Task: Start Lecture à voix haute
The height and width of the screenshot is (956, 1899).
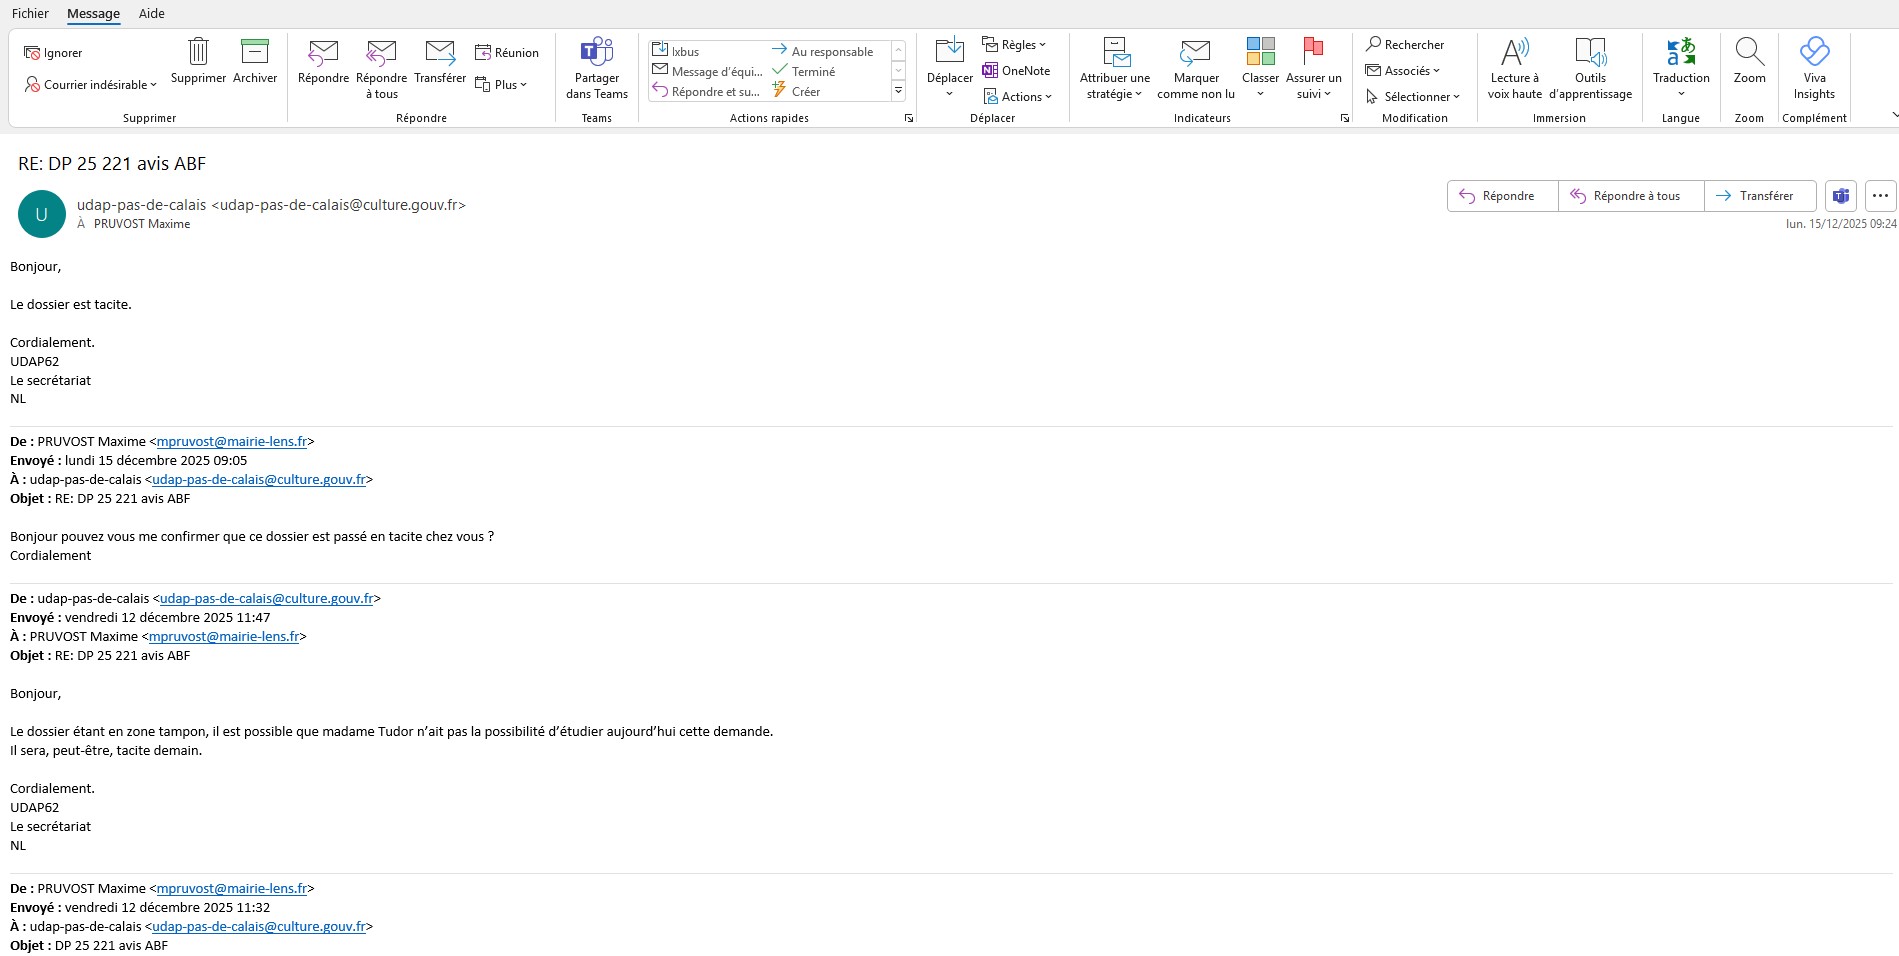Action: [x=1514, y=52]
